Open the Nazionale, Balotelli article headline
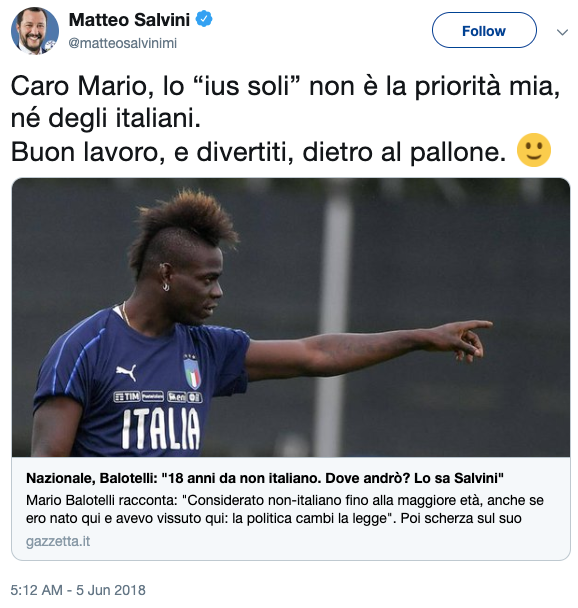The image size is (578, 608). [x=265, y=478]
